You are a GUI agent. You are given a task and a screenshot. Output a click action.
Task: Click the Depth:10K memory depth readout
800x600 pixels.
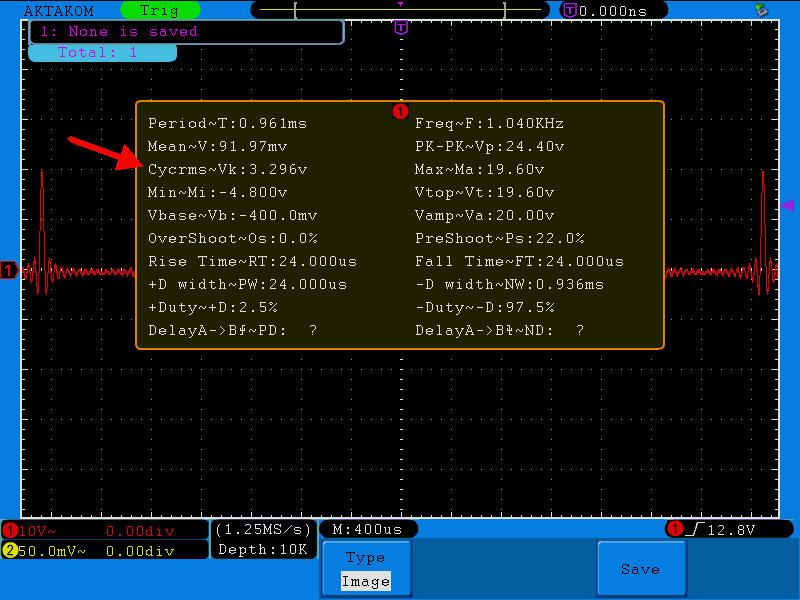pos(263,549)
